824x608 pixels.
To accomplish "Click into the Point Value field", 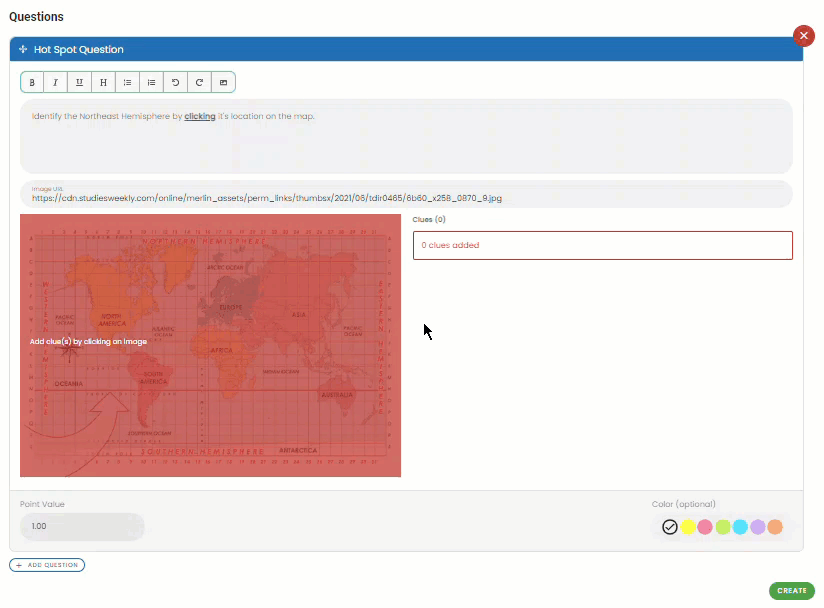I will pos(82,526).
